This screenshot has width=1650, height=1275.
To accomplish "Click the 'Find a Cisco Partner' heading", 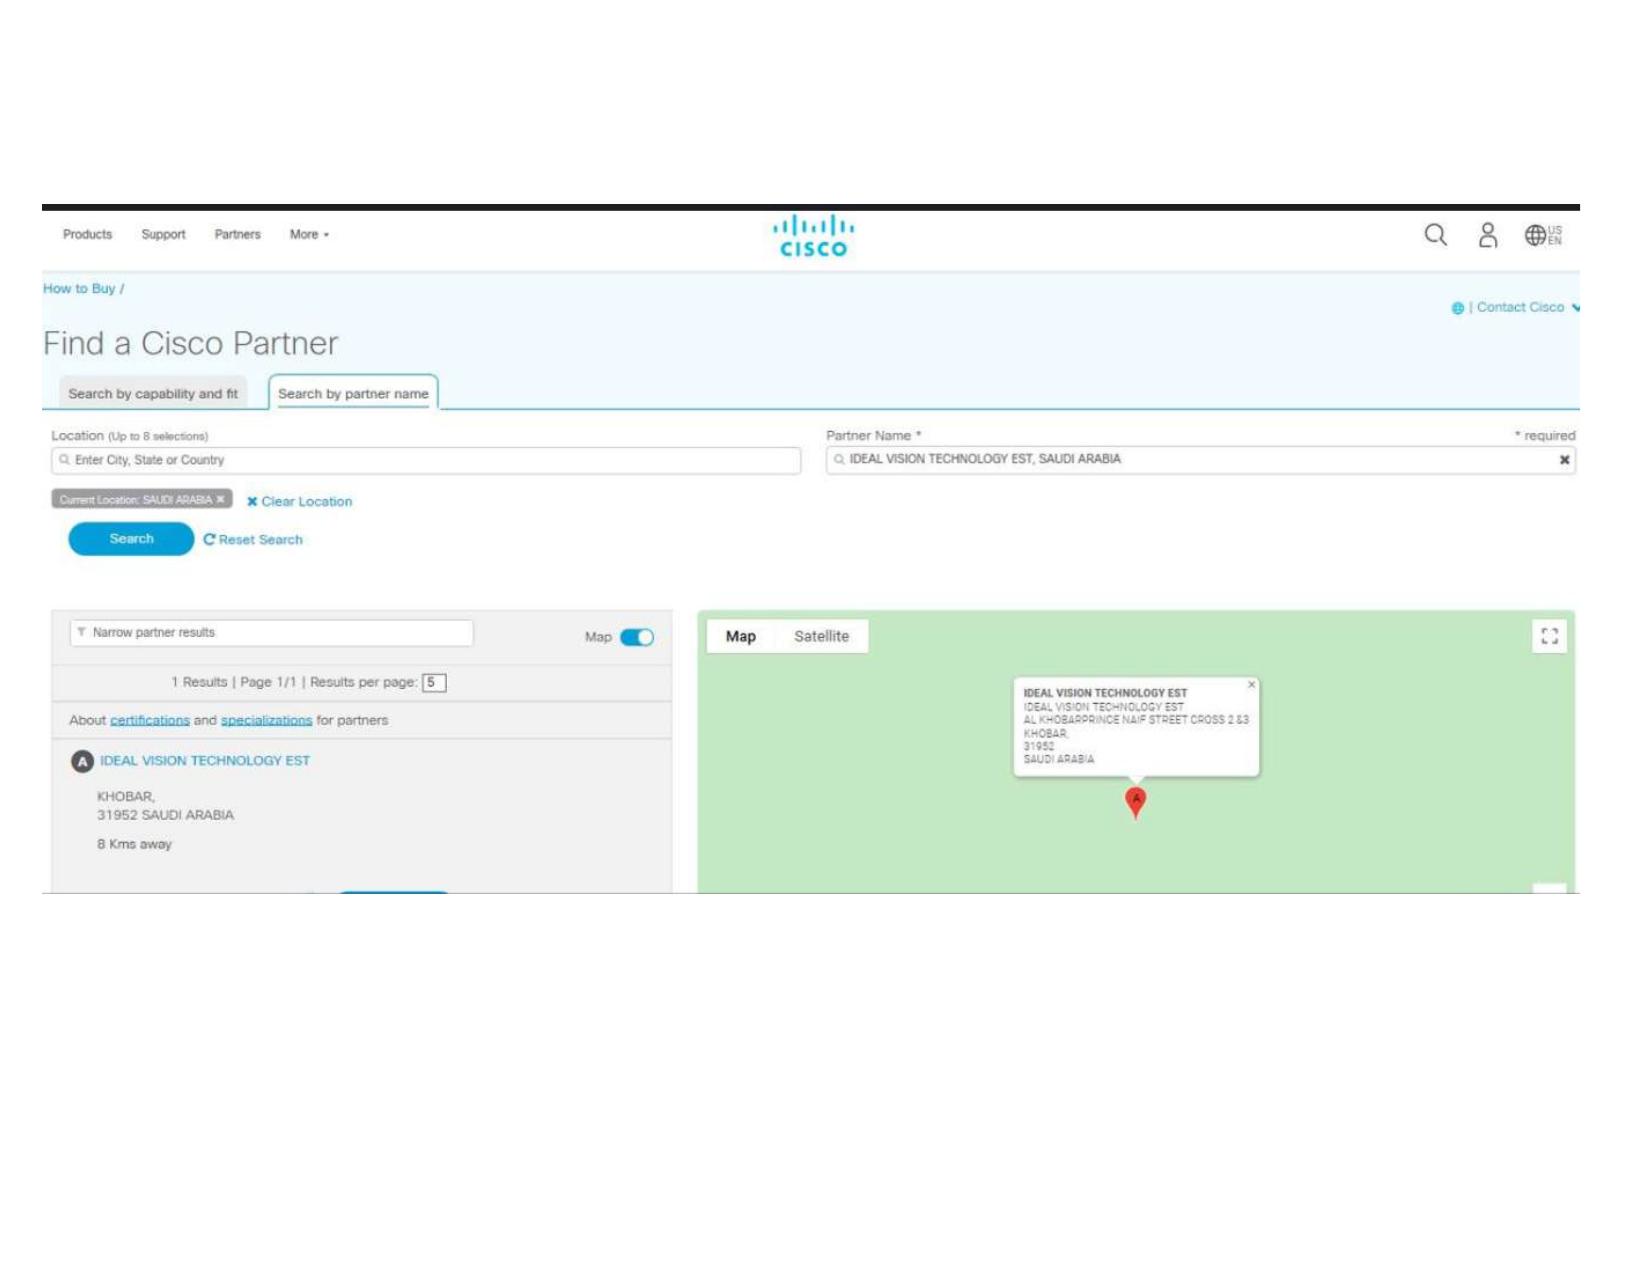I will coord(190,344).
